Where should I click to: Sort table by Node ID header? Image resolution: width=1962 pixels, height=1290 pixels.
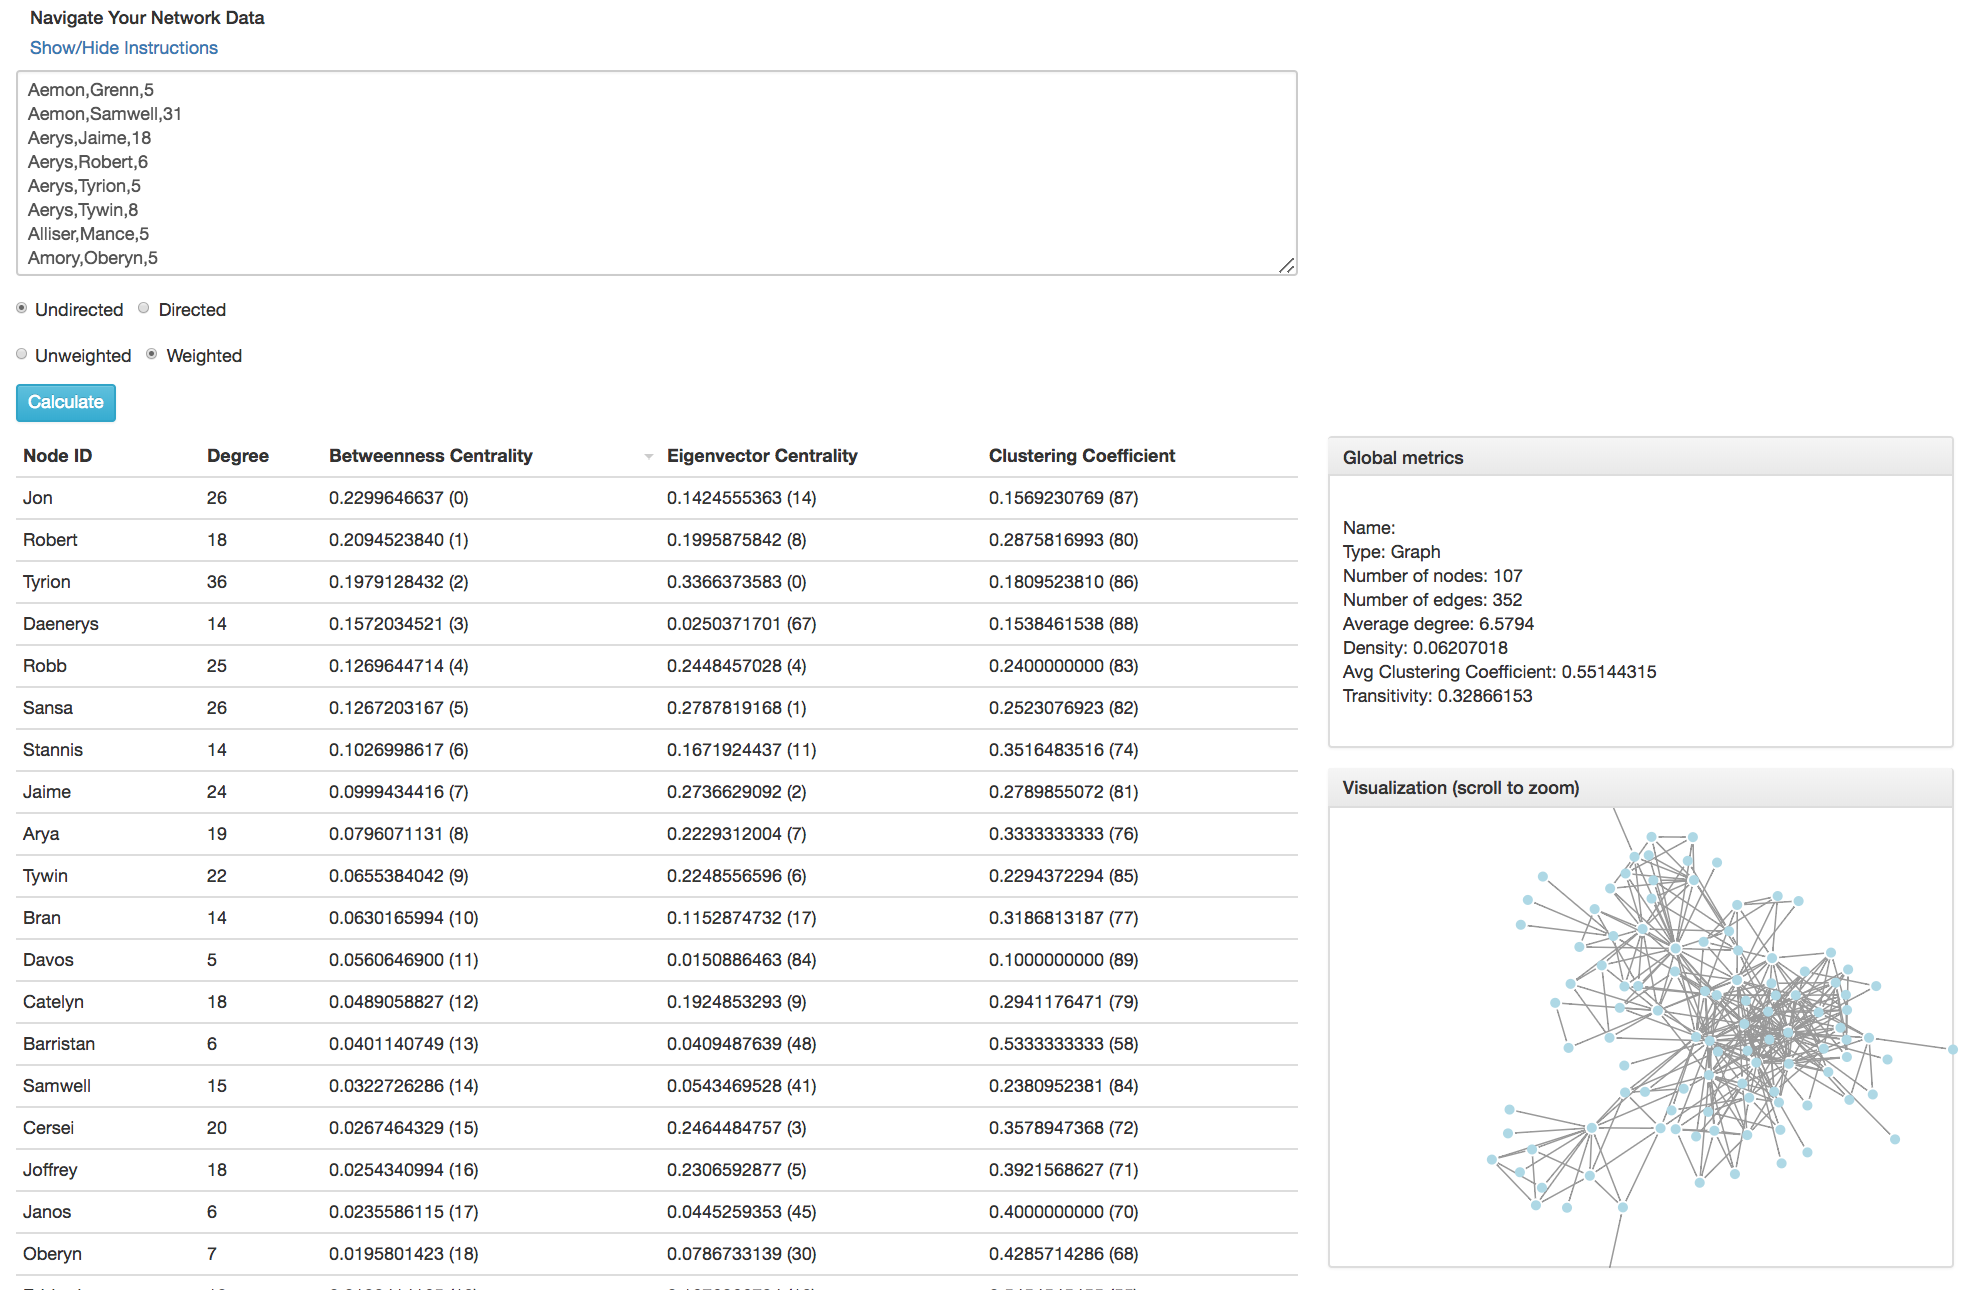(x=58, y=456)
